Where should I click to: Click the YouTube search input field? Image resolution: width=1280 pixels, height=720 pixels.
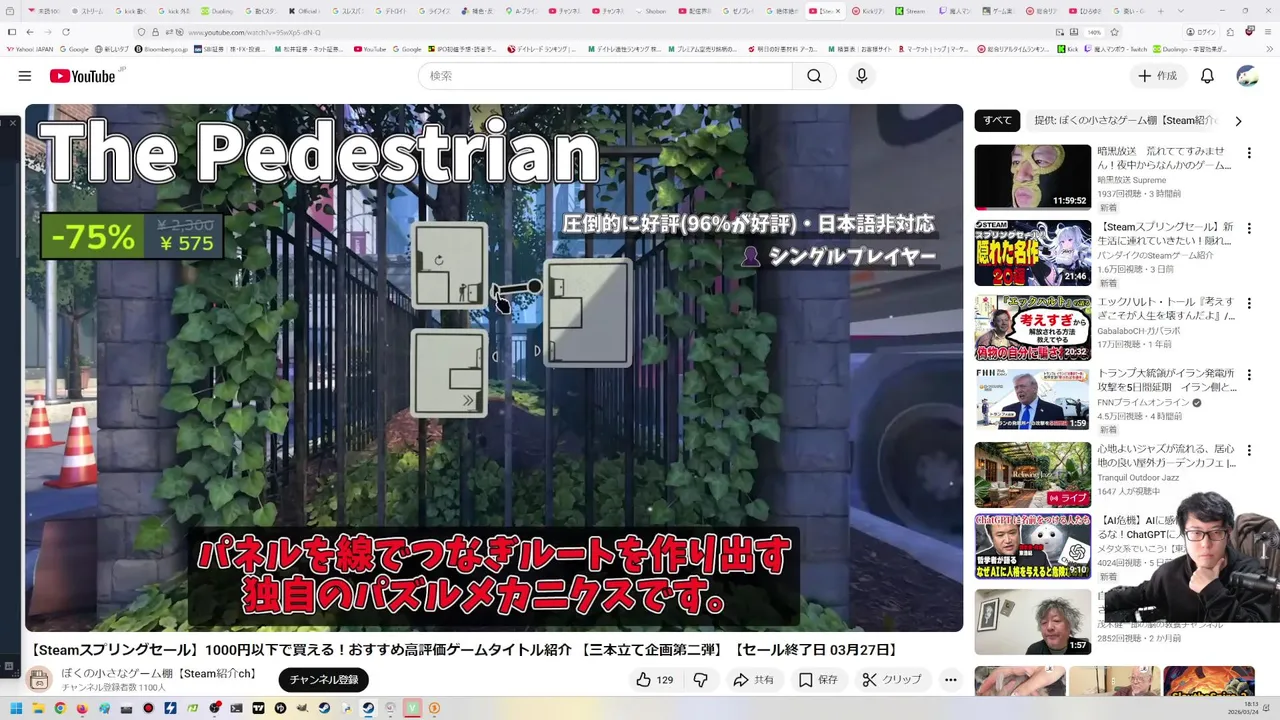(606, 76)
